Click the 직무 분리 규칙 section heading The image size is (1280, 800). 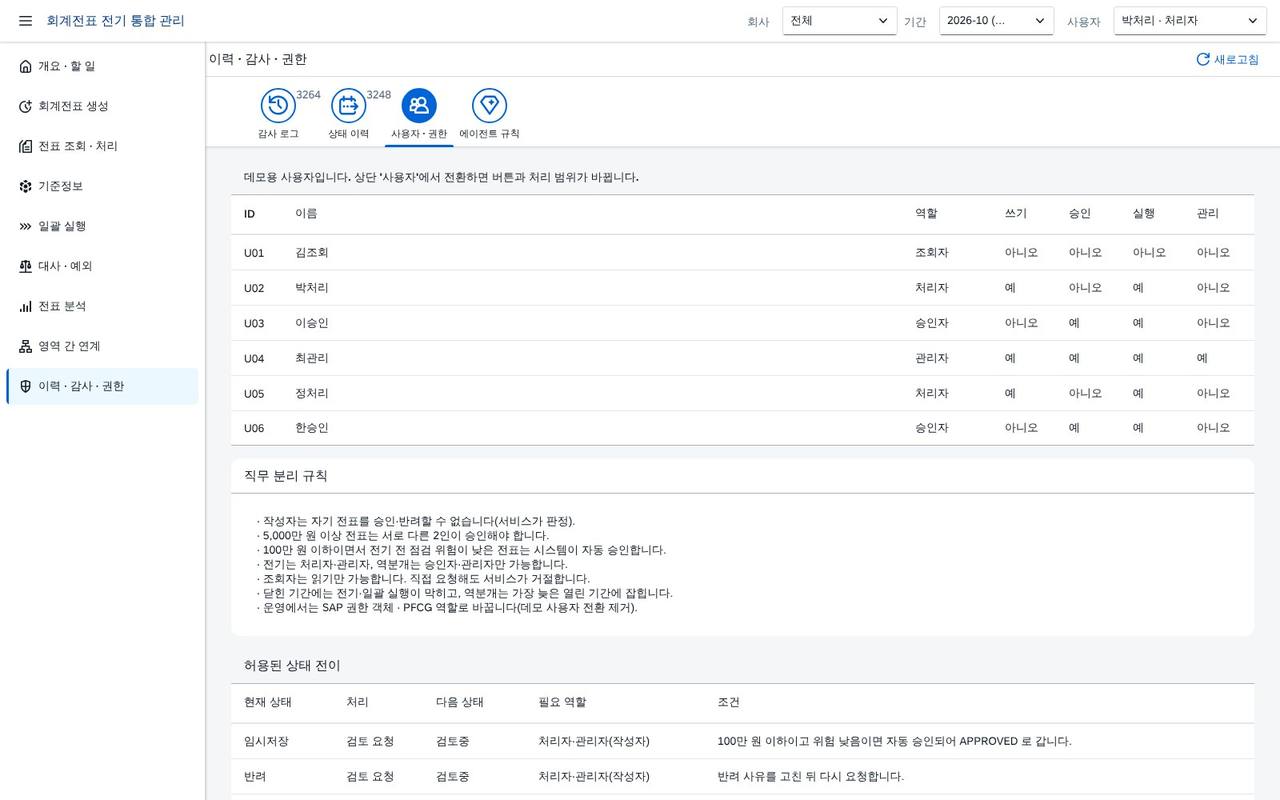click(286, 476)
